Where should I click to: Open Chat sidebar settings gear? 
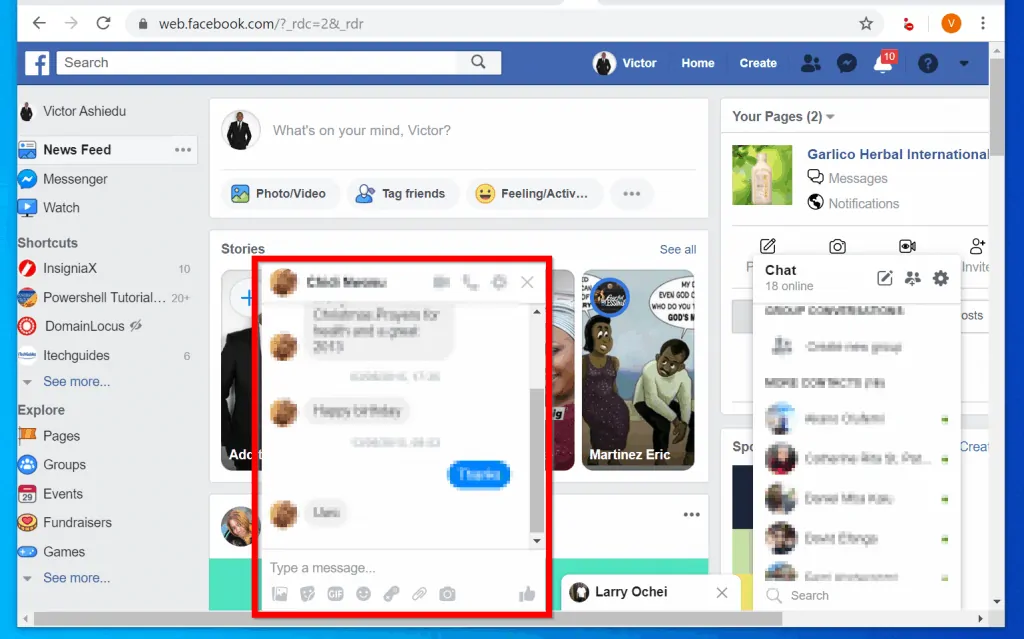(x=940, y=278)
